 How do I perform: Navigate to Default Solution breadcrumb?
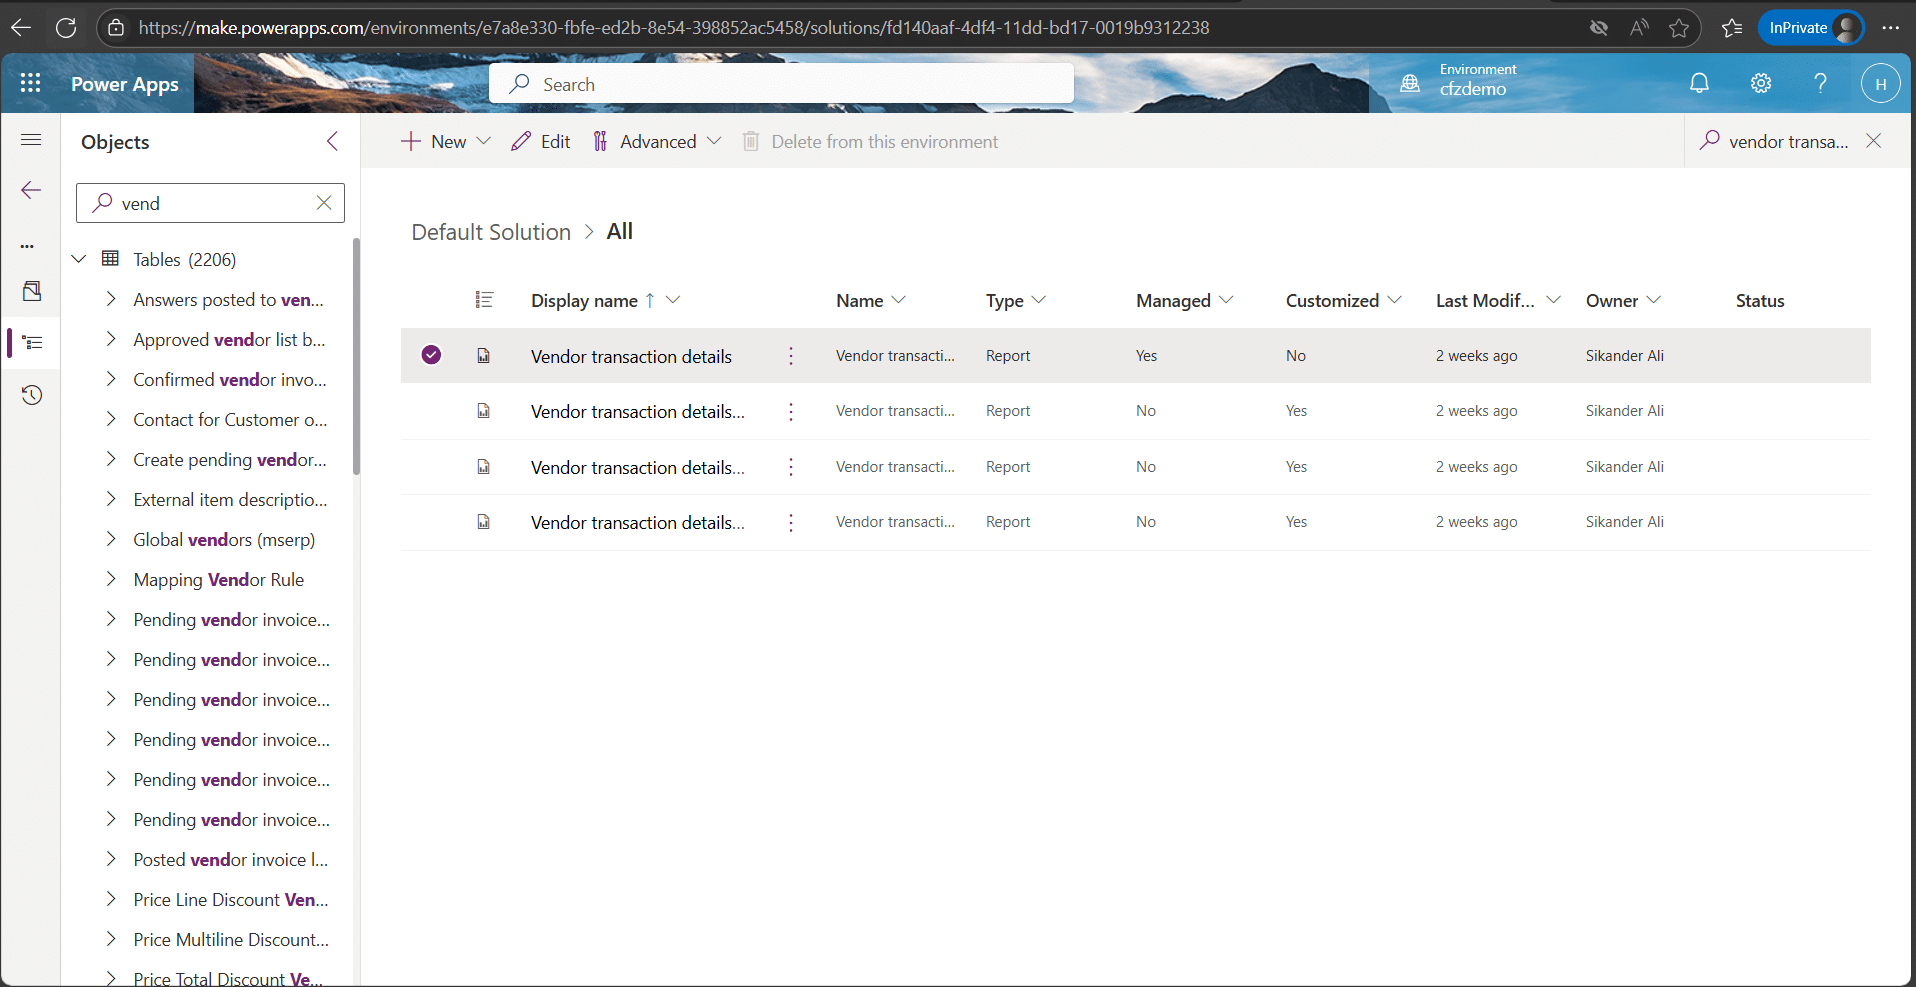(490, 232)
